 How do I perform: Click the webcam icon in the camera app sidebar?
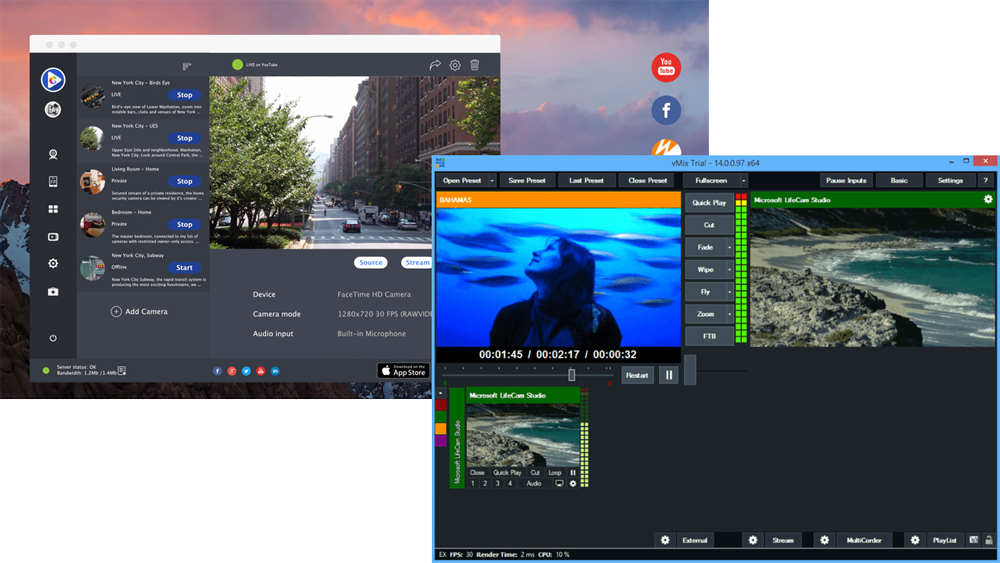(53, 154)
